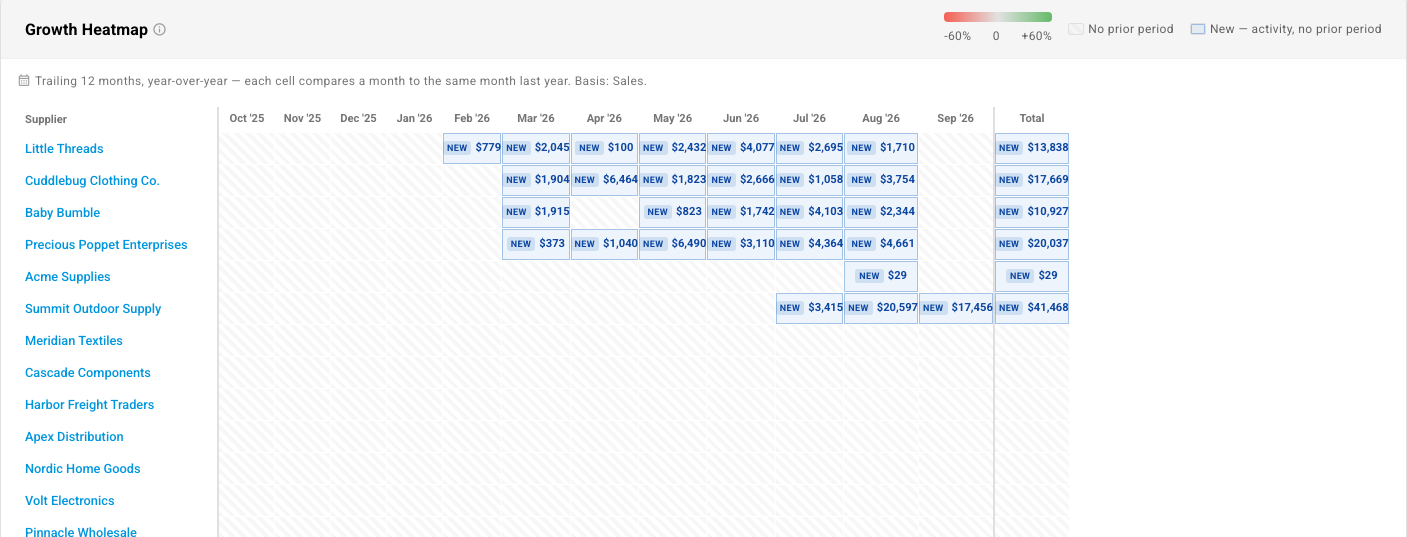Screen dimensions: 1407x537
Task: Select the $3,754 August cell for Cuddlebug
Action: point(881,180)
